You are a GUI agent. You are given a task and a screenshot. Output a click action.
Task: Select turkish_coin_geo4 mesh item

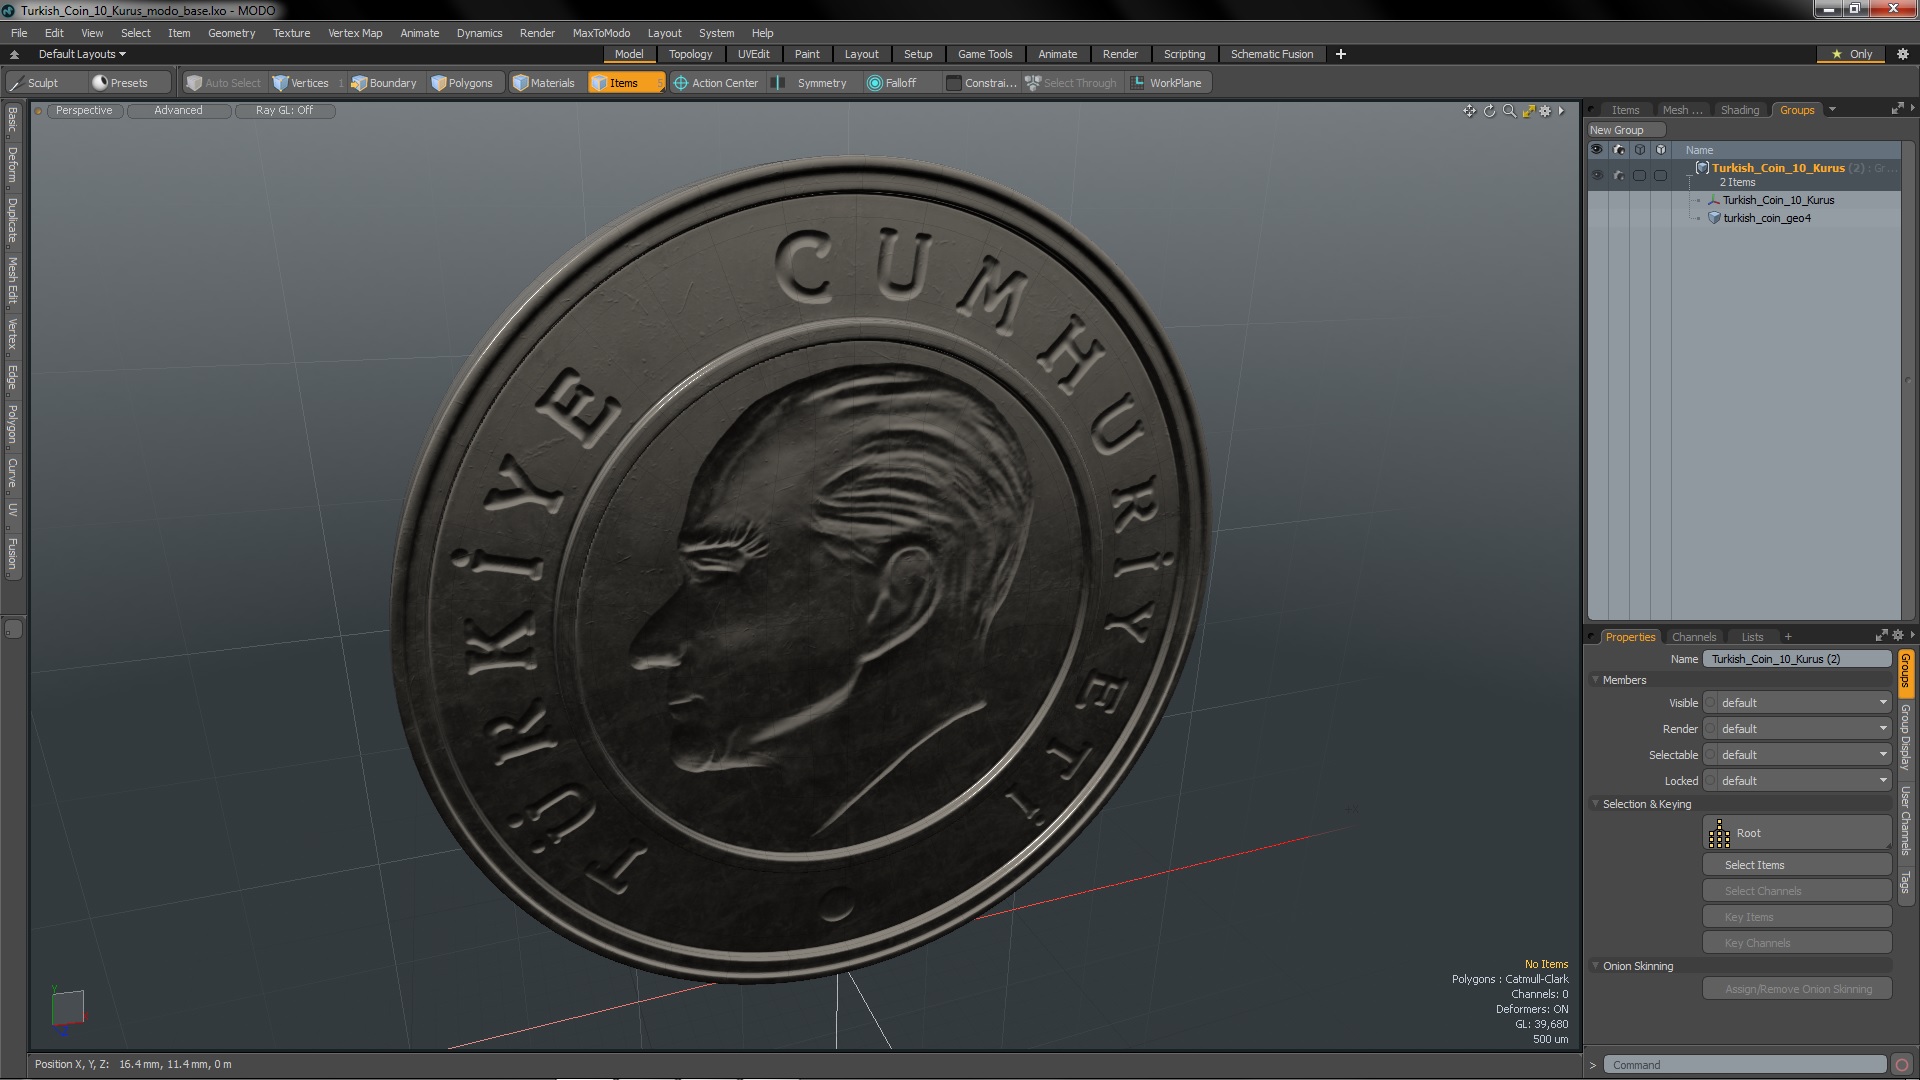click(1767, 218)
